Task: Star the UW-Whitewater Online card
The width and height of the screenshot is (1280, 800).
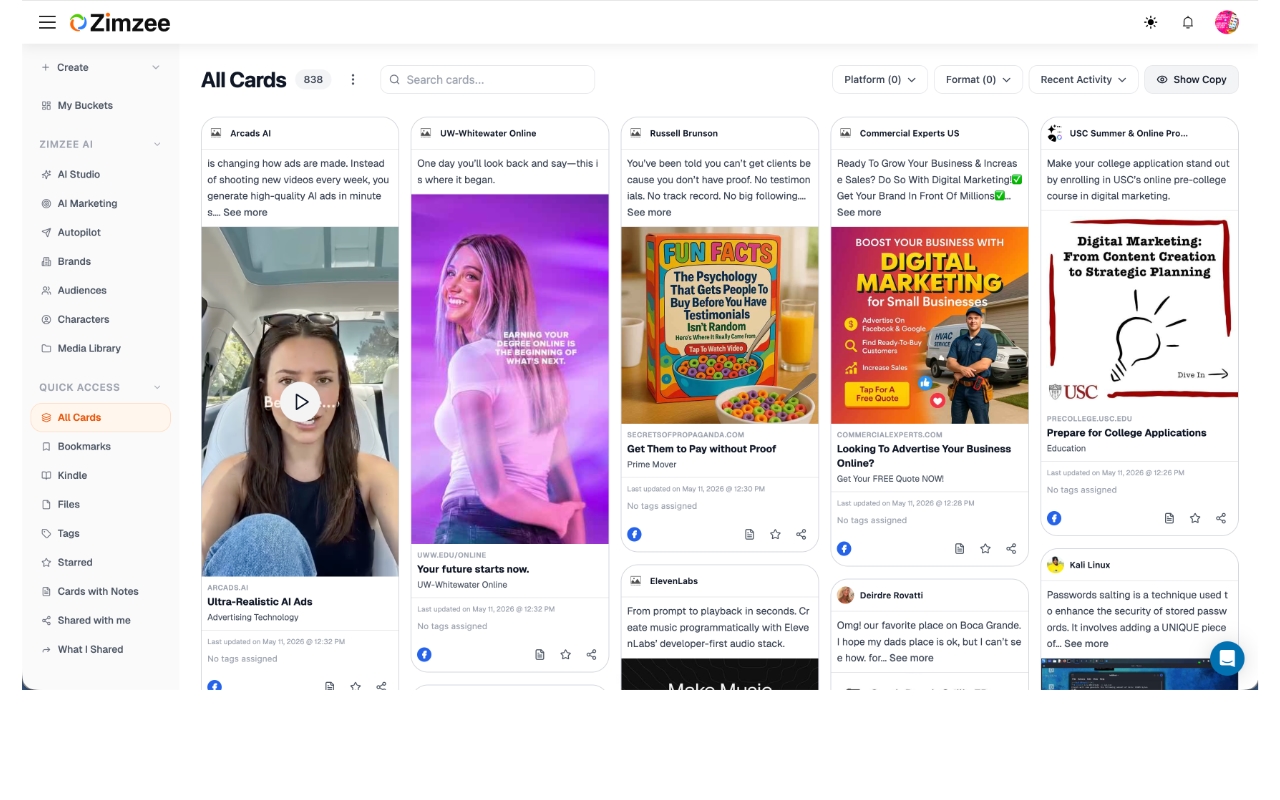Action: [566, 654]
